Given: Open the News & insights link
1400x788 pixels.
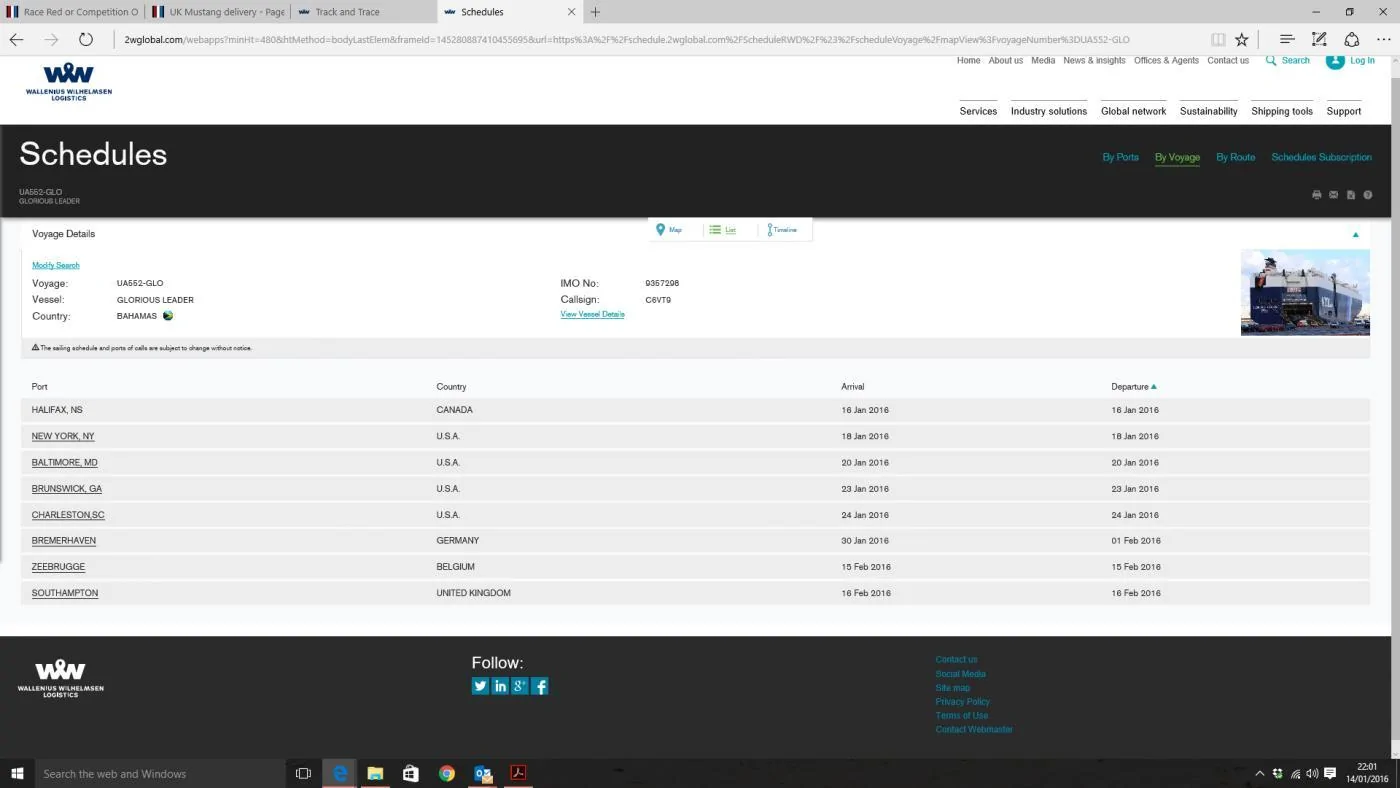Looking at the screenshot, I should 1094,61.
